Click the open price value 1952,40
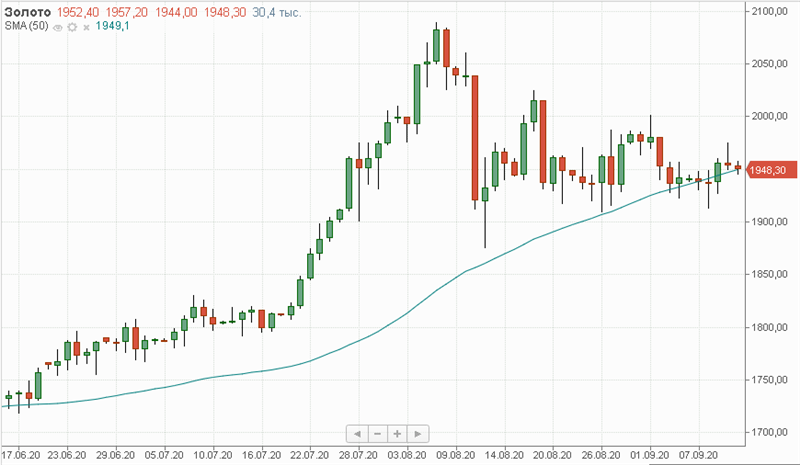This screenshot has height=465, width=800. coord(78,12)
